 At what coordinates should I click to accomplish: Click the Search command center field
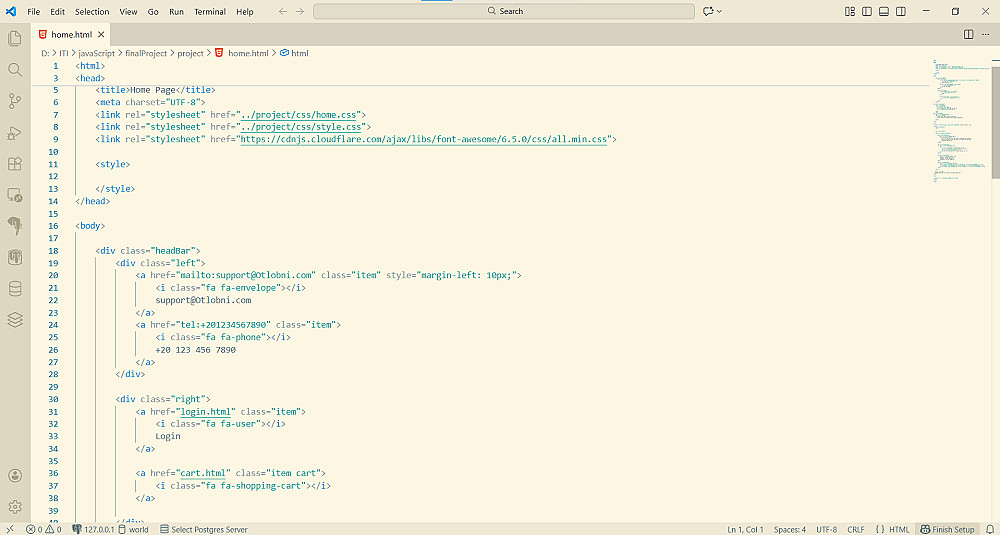(x=504, y=11)
